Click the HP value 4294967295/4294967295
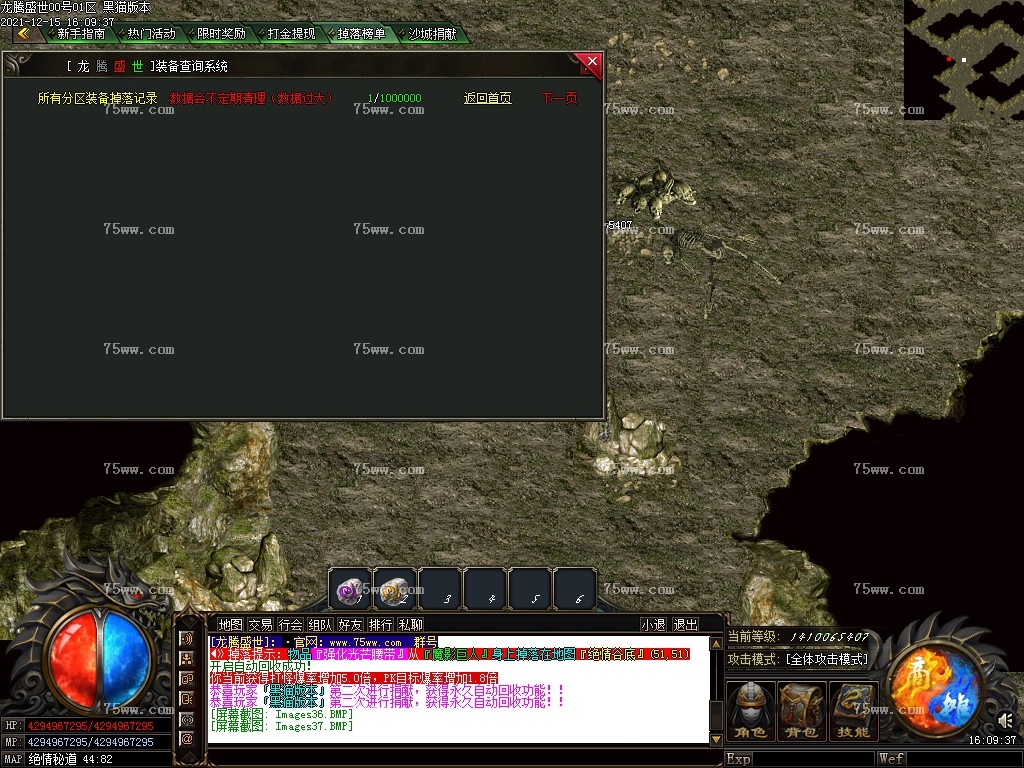Viewport: 1024px width, 768px height. tap(90, 726)
